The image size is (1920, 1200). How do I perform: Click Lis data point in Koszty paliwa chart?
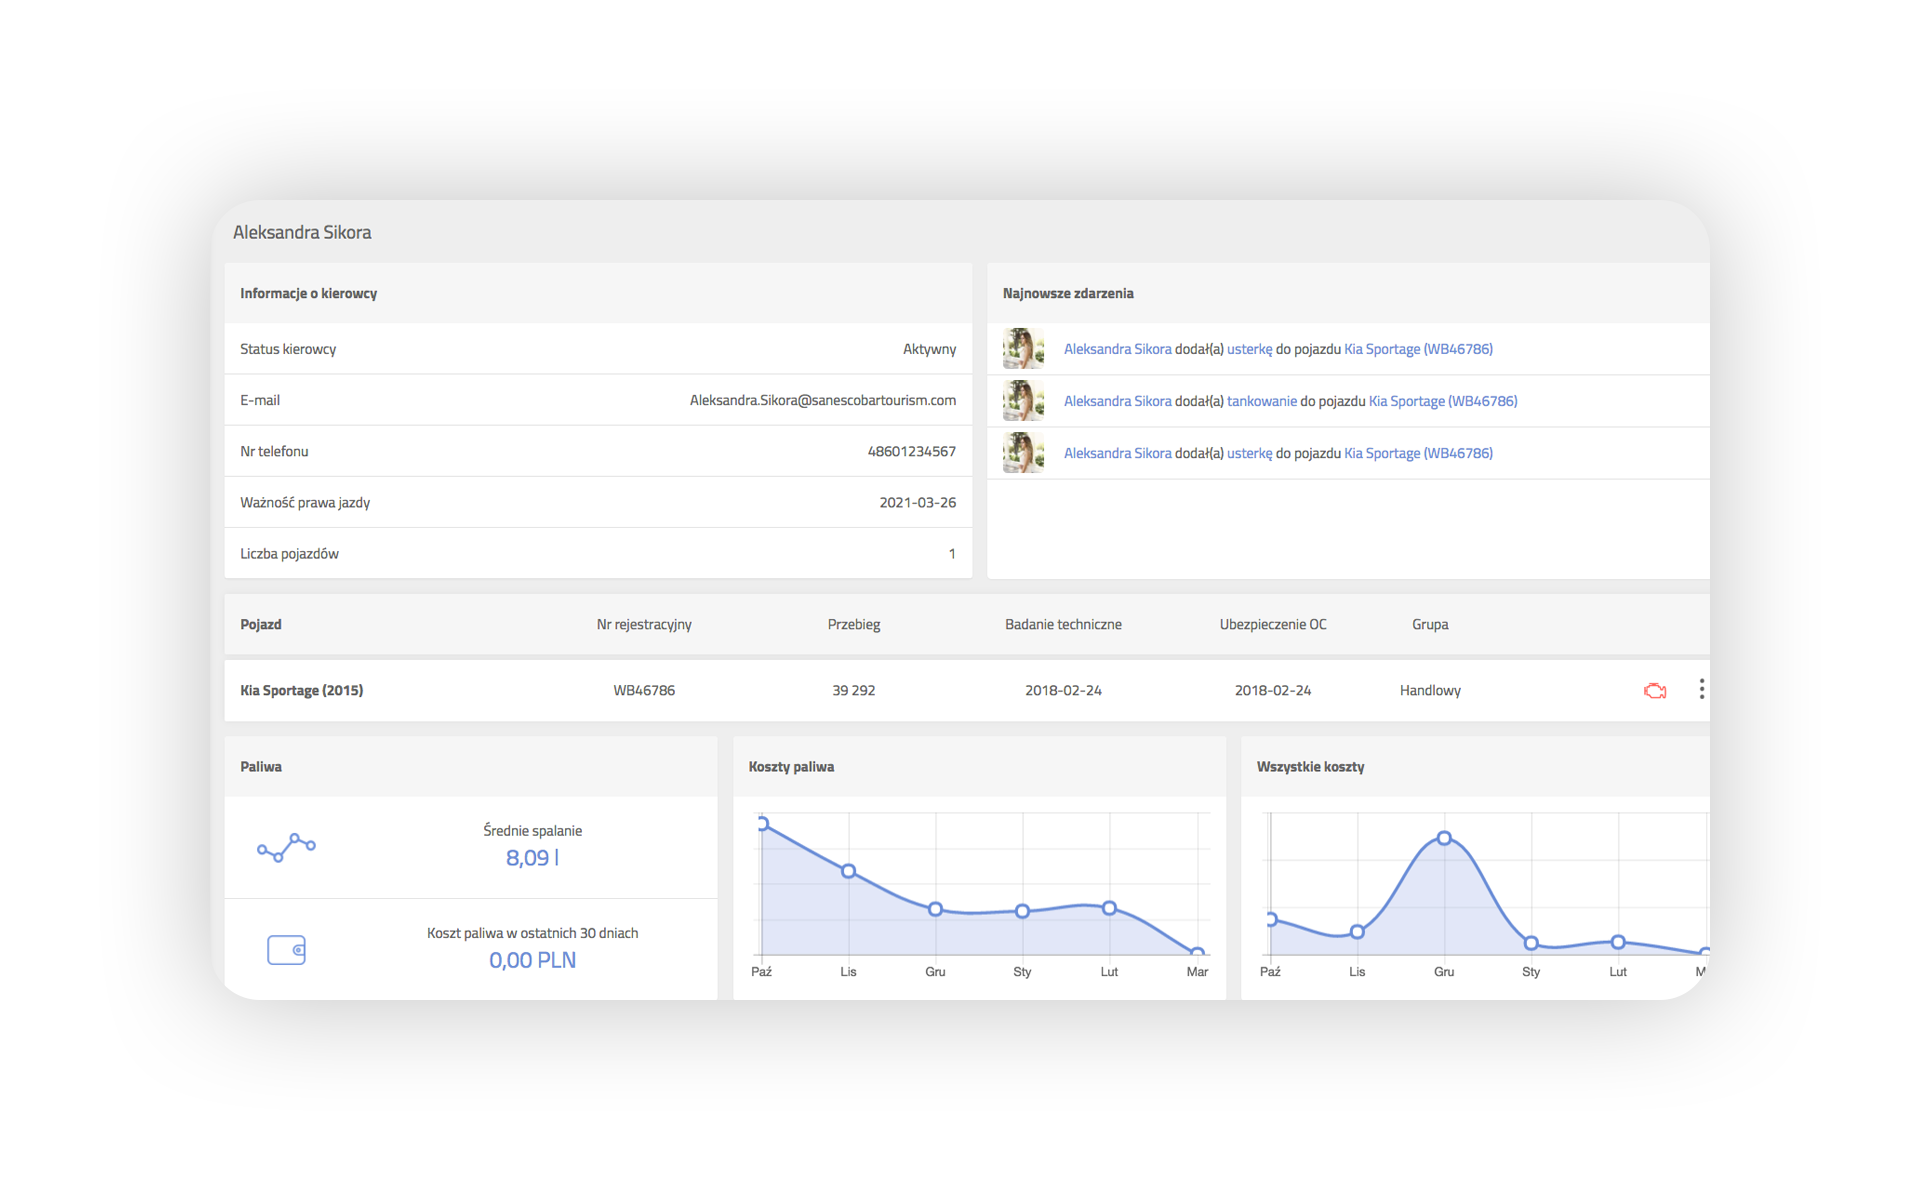pos(848,871)
